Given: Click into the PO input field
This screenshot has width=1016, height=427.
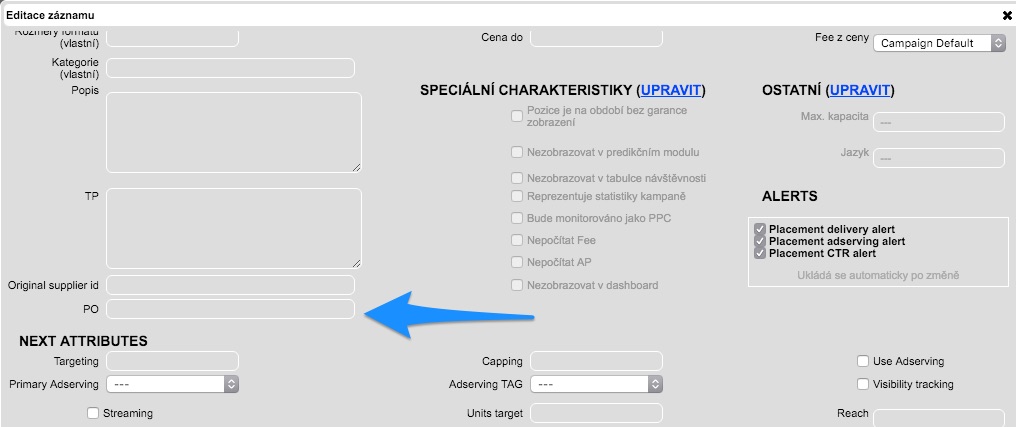Looking at the screenshot, I should click(x=230, y=309).
